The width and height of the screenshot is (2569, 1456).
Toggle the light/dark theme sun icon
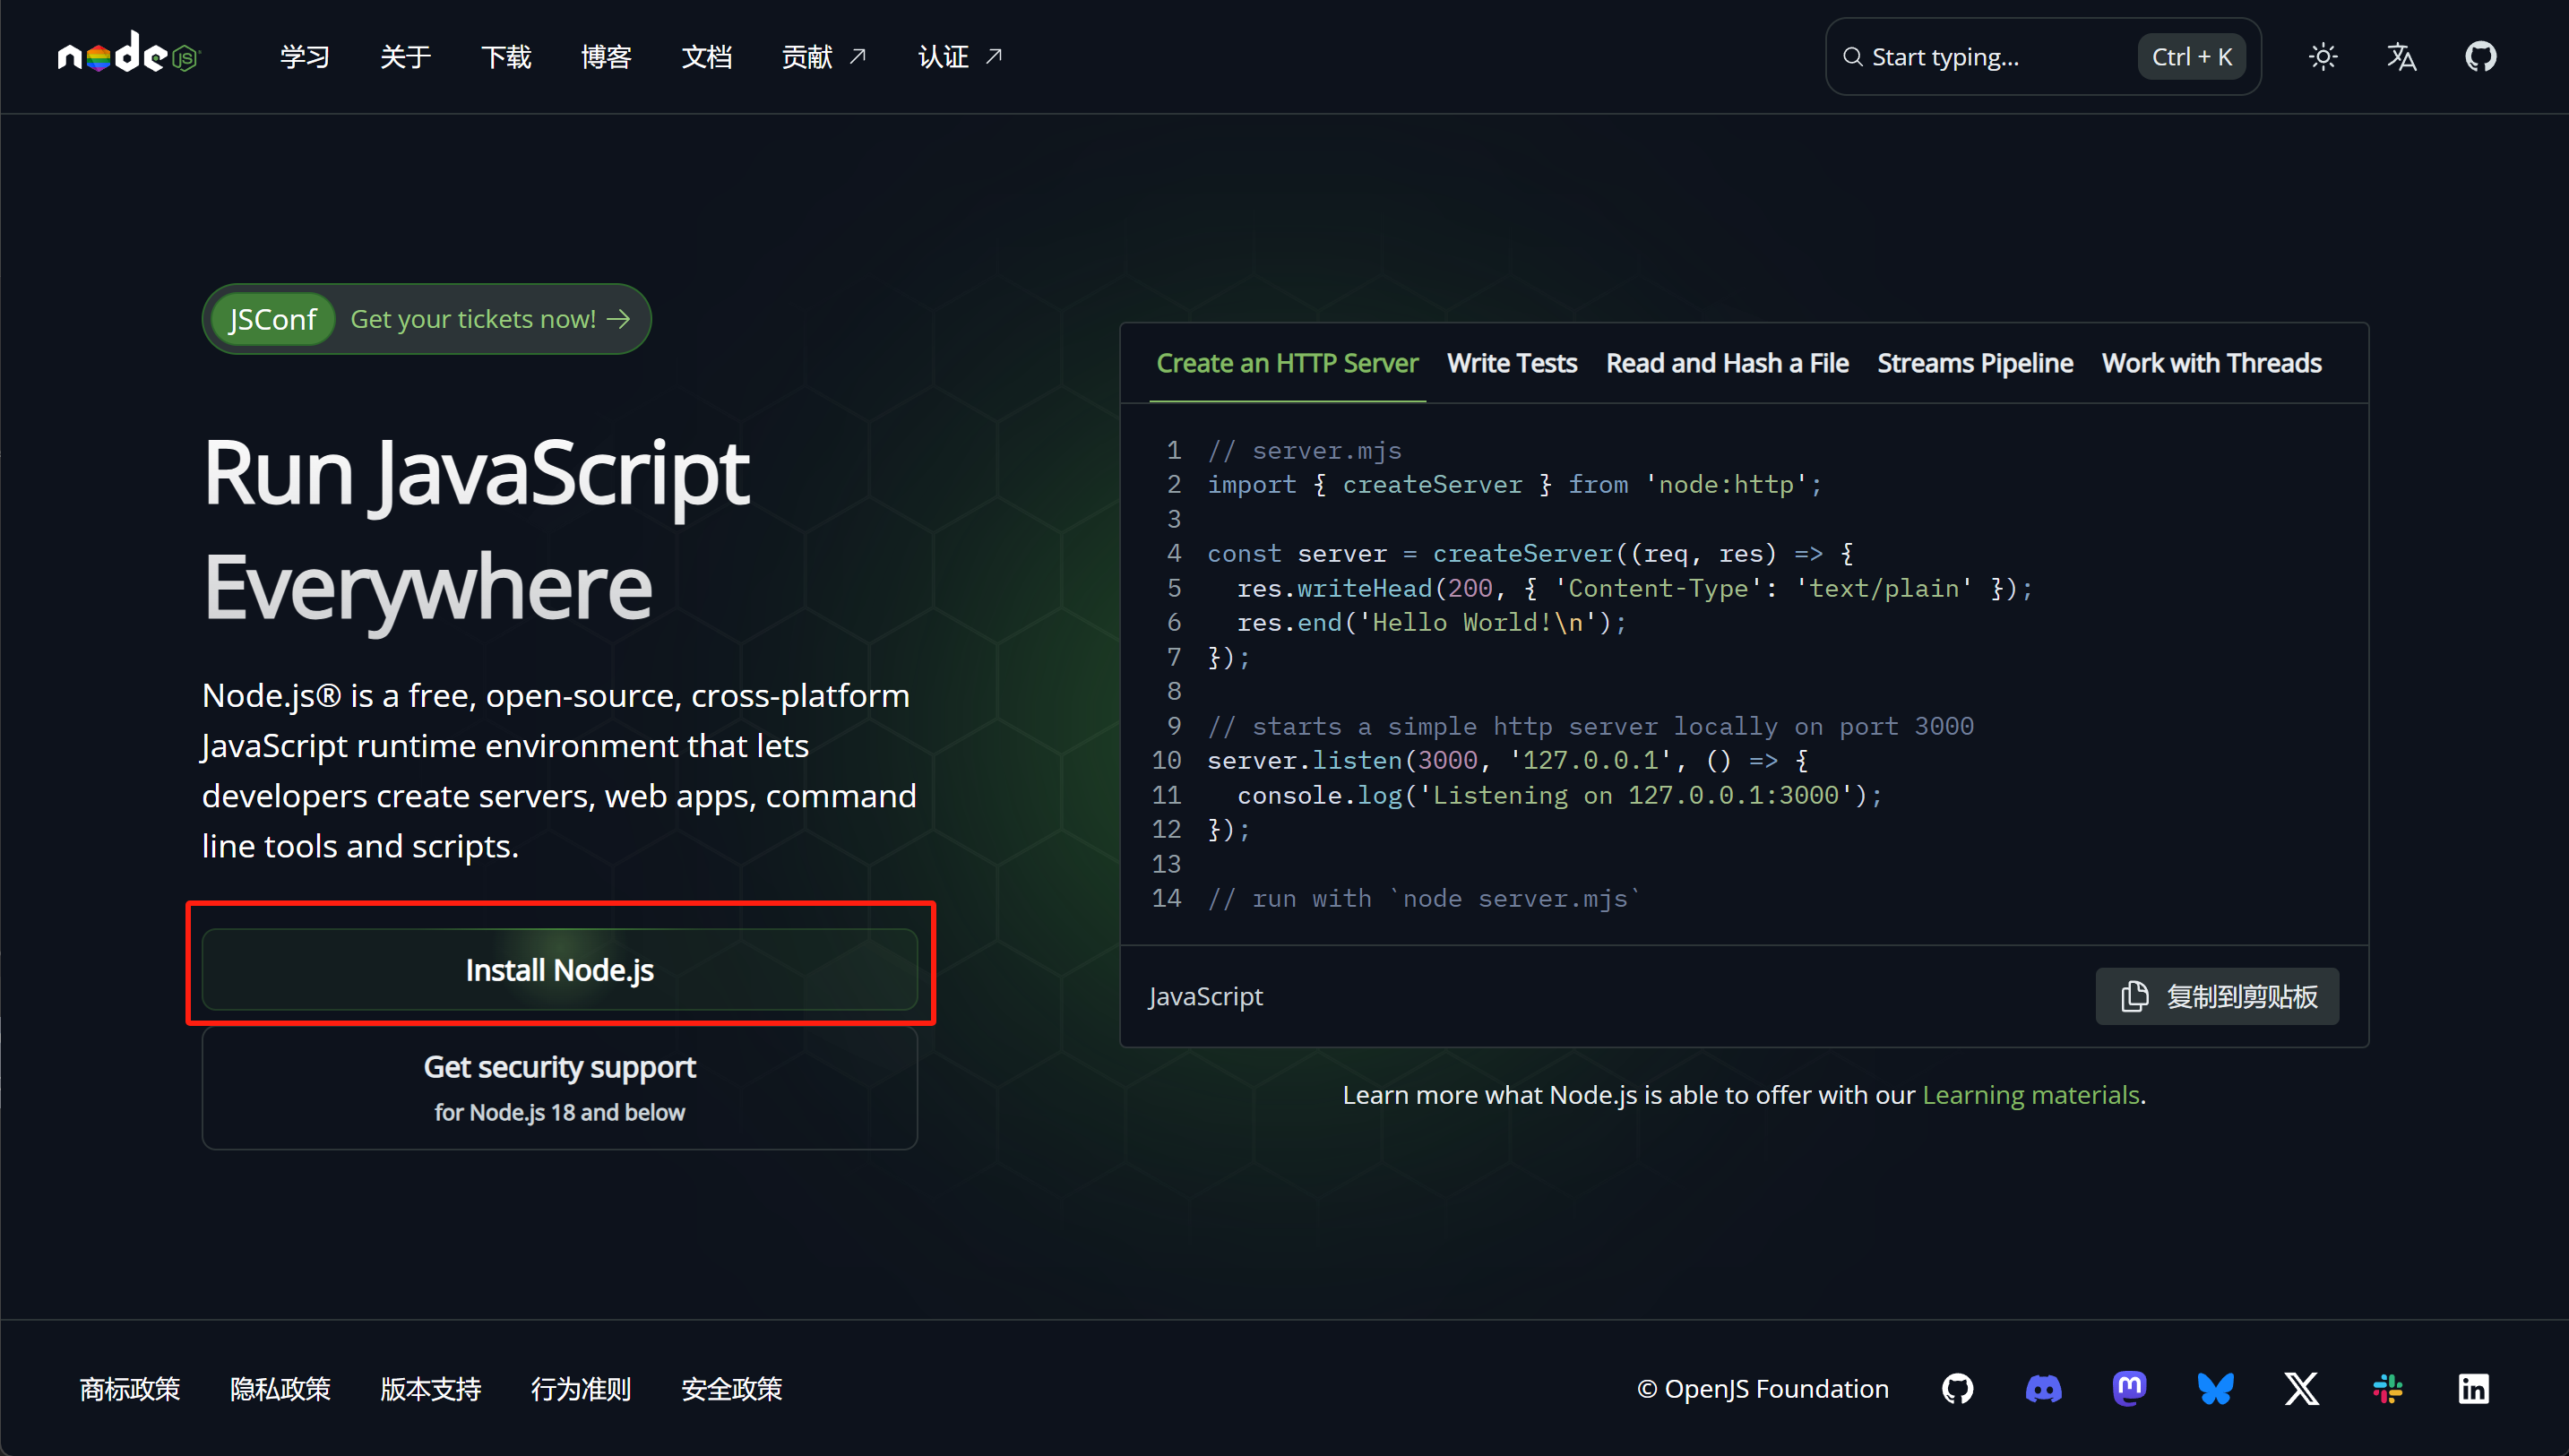[x=2322, y=57]
